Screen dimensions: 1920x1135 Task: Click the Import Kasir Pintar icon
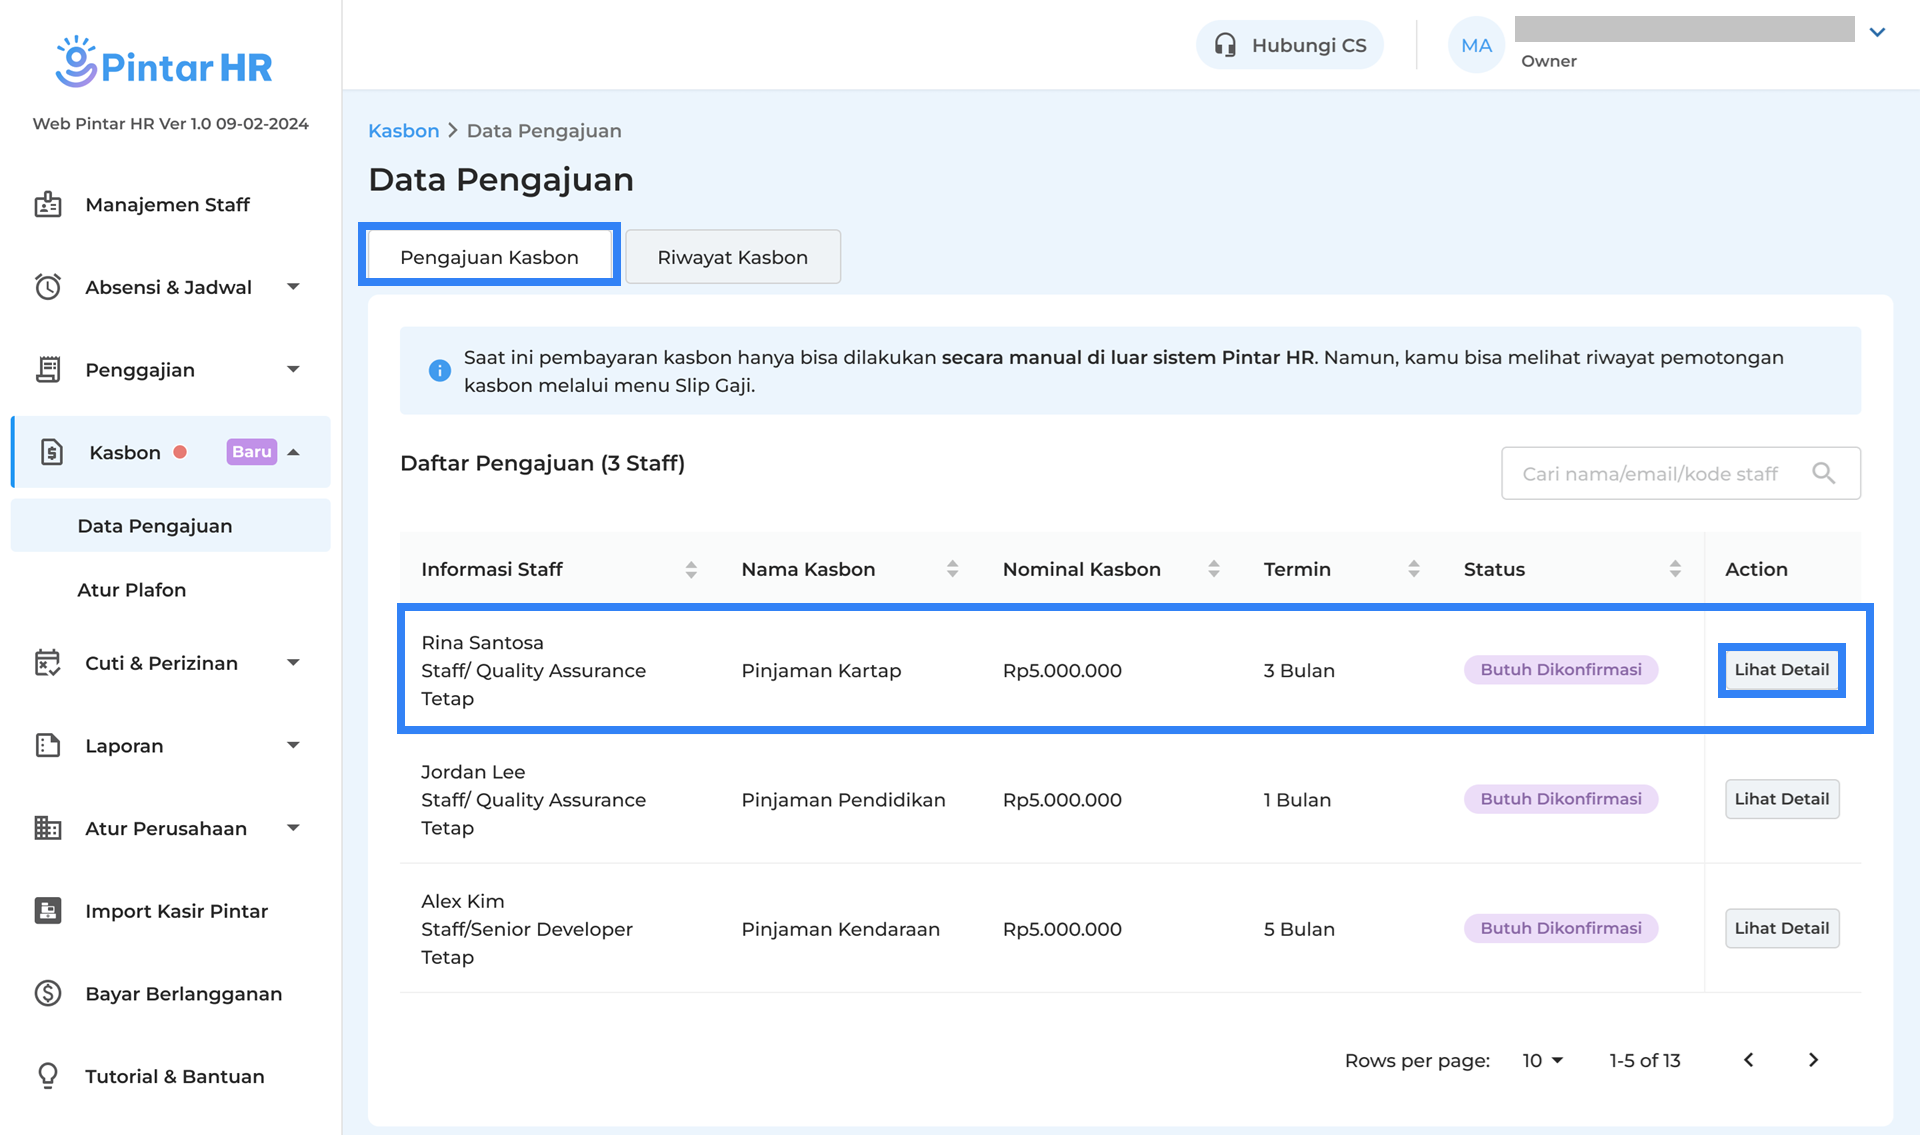tap(48, 911)
